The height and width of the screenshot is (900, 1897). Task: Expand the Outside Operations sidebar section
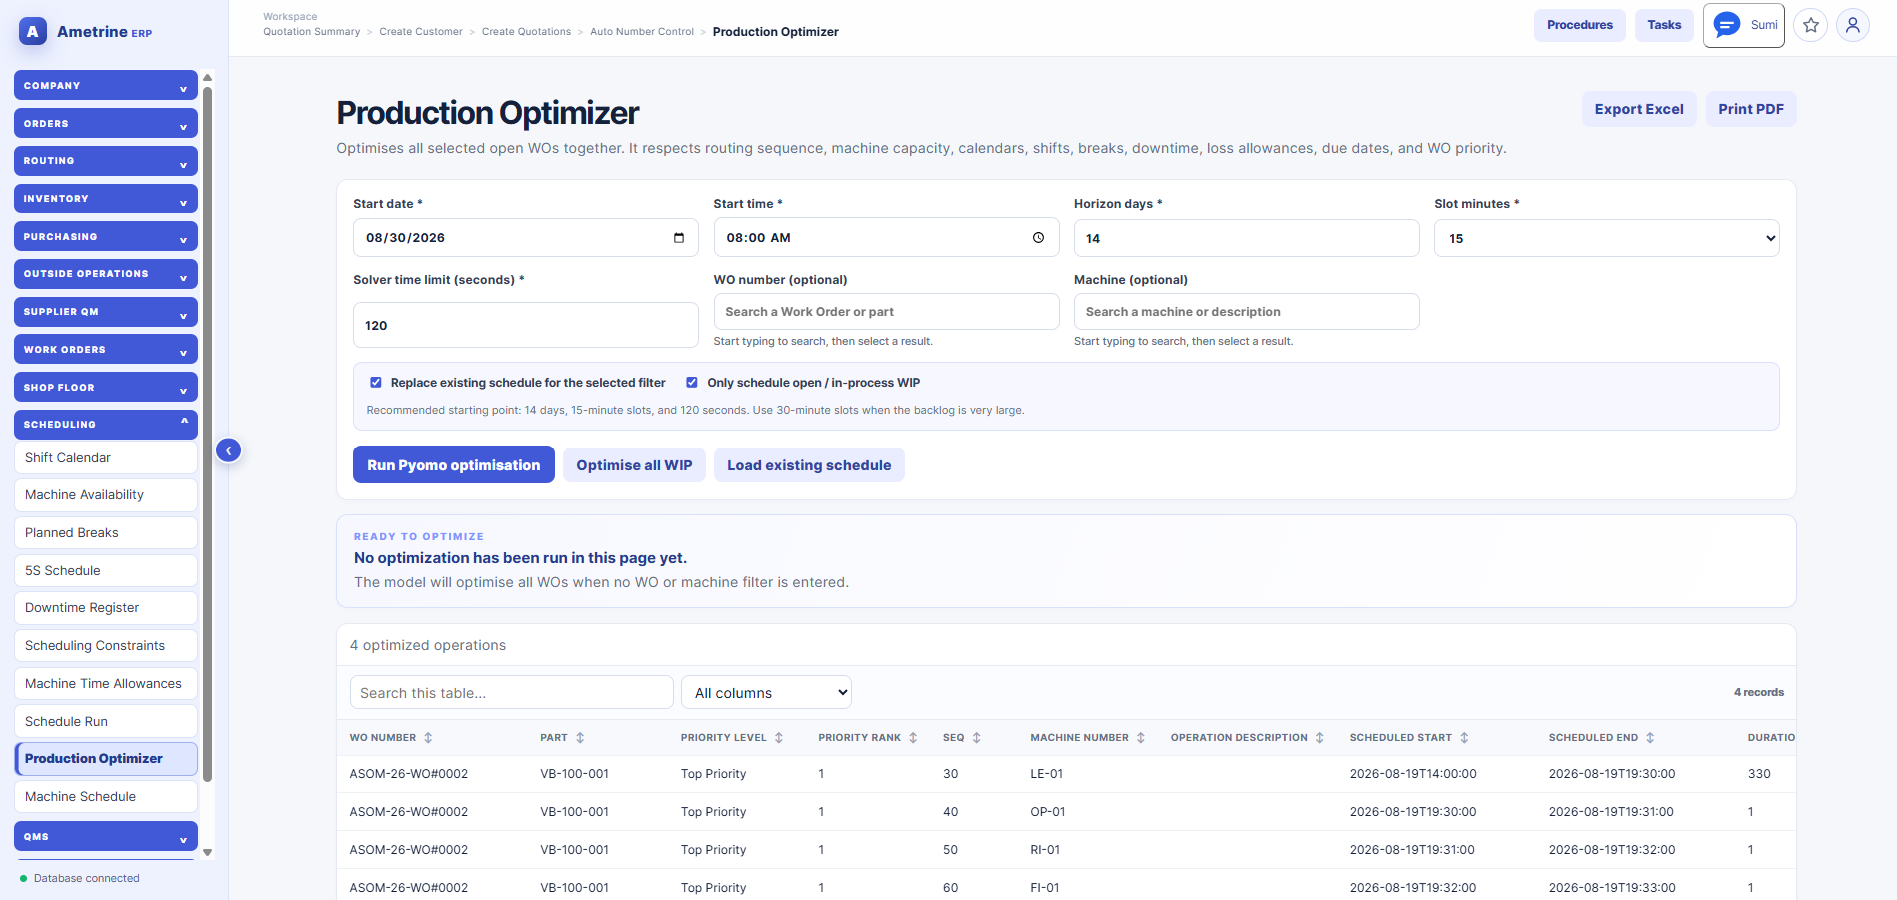pyautogui.click(x=106, y=274)
